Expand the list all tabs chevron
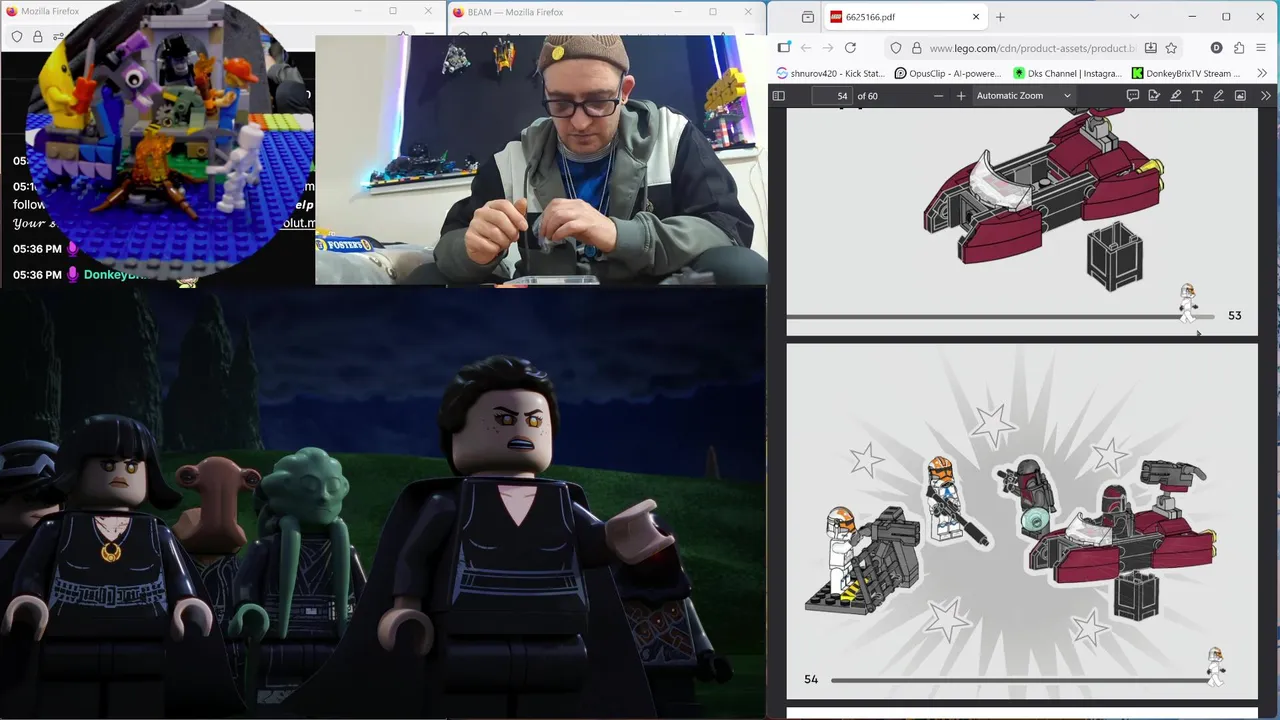The width and height of the screenshot is (1280, 720). 1134,17
